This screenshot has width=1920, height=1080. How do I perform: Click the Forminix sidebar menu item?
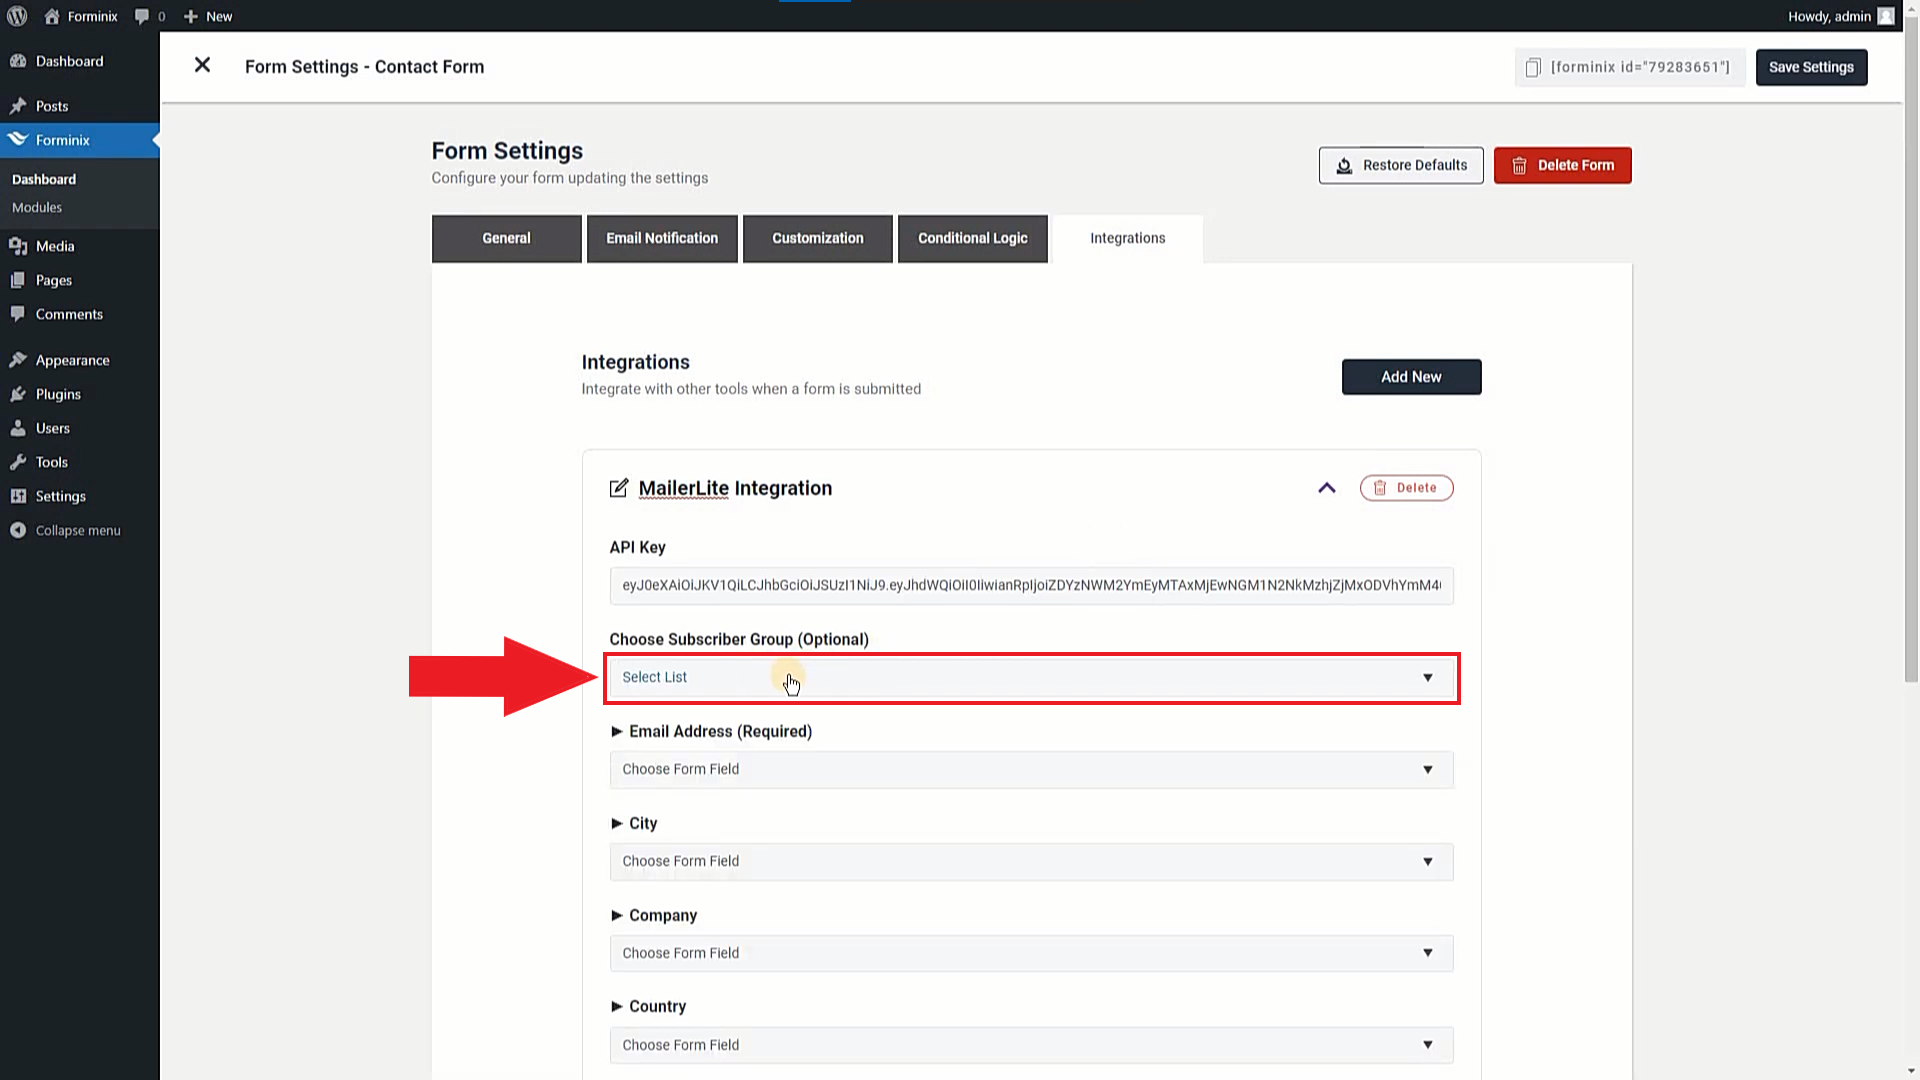(62, 140)
